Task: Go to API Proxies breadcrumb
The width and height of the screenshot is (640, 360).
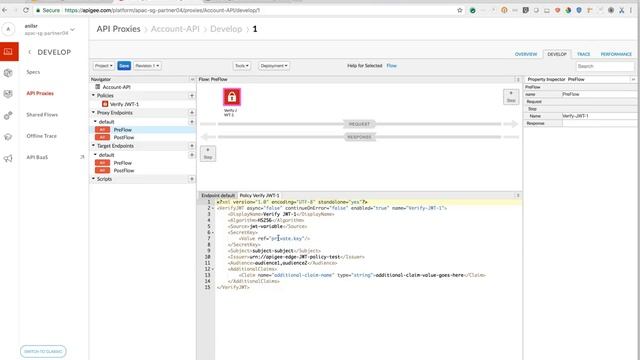Action: (118, 29)
